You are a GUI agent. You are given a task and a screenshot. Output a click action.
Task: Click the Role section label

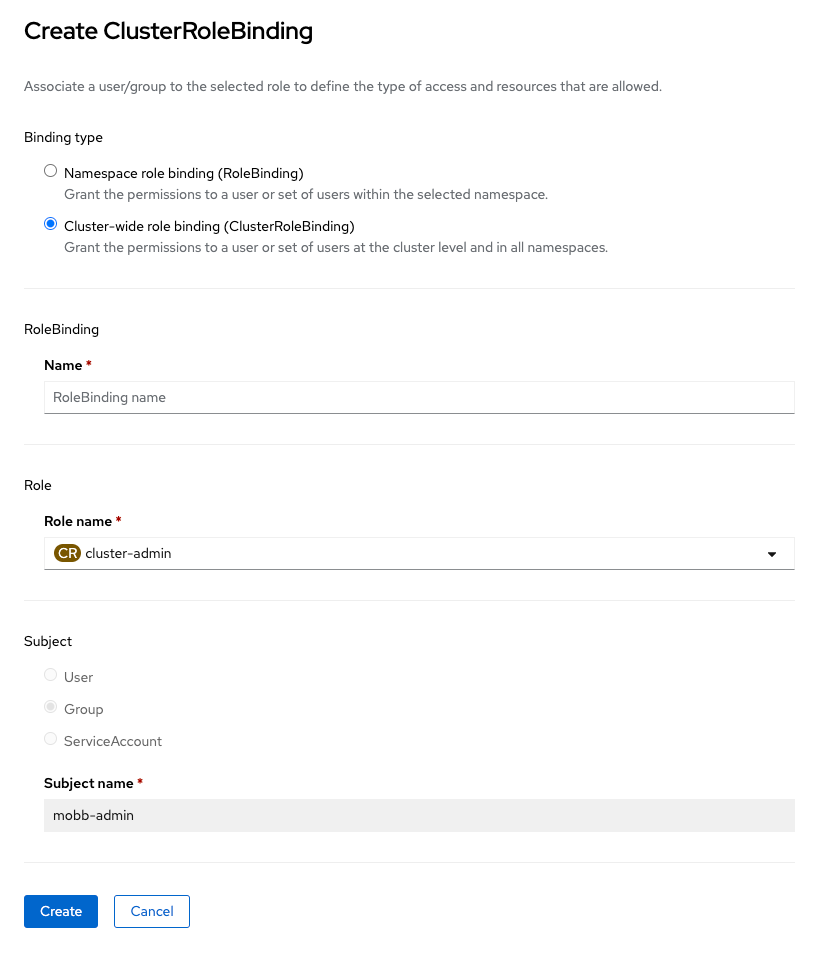37,485
